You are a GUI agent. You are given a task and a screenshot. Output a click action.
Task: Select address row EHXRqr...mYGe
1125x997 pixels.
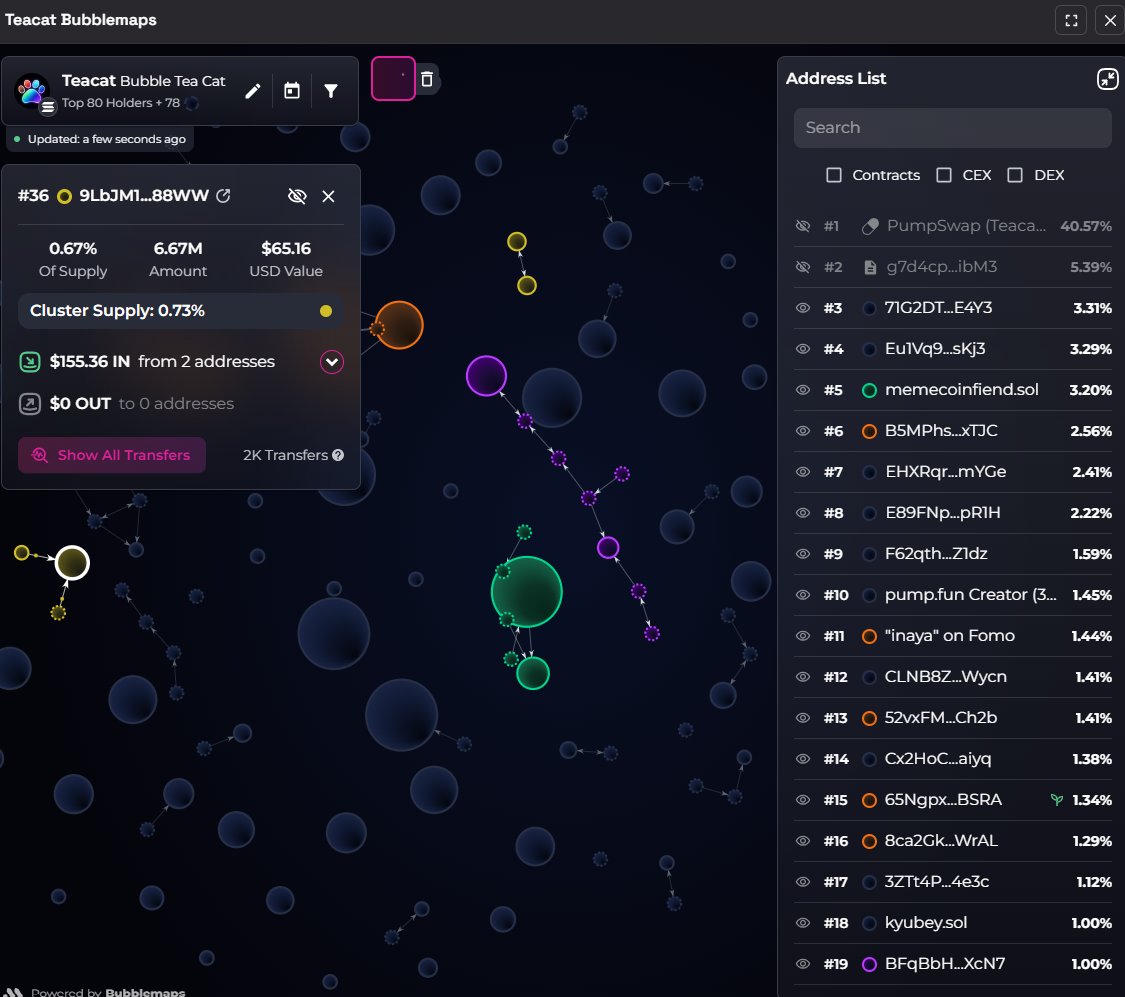tap(953, 472)
